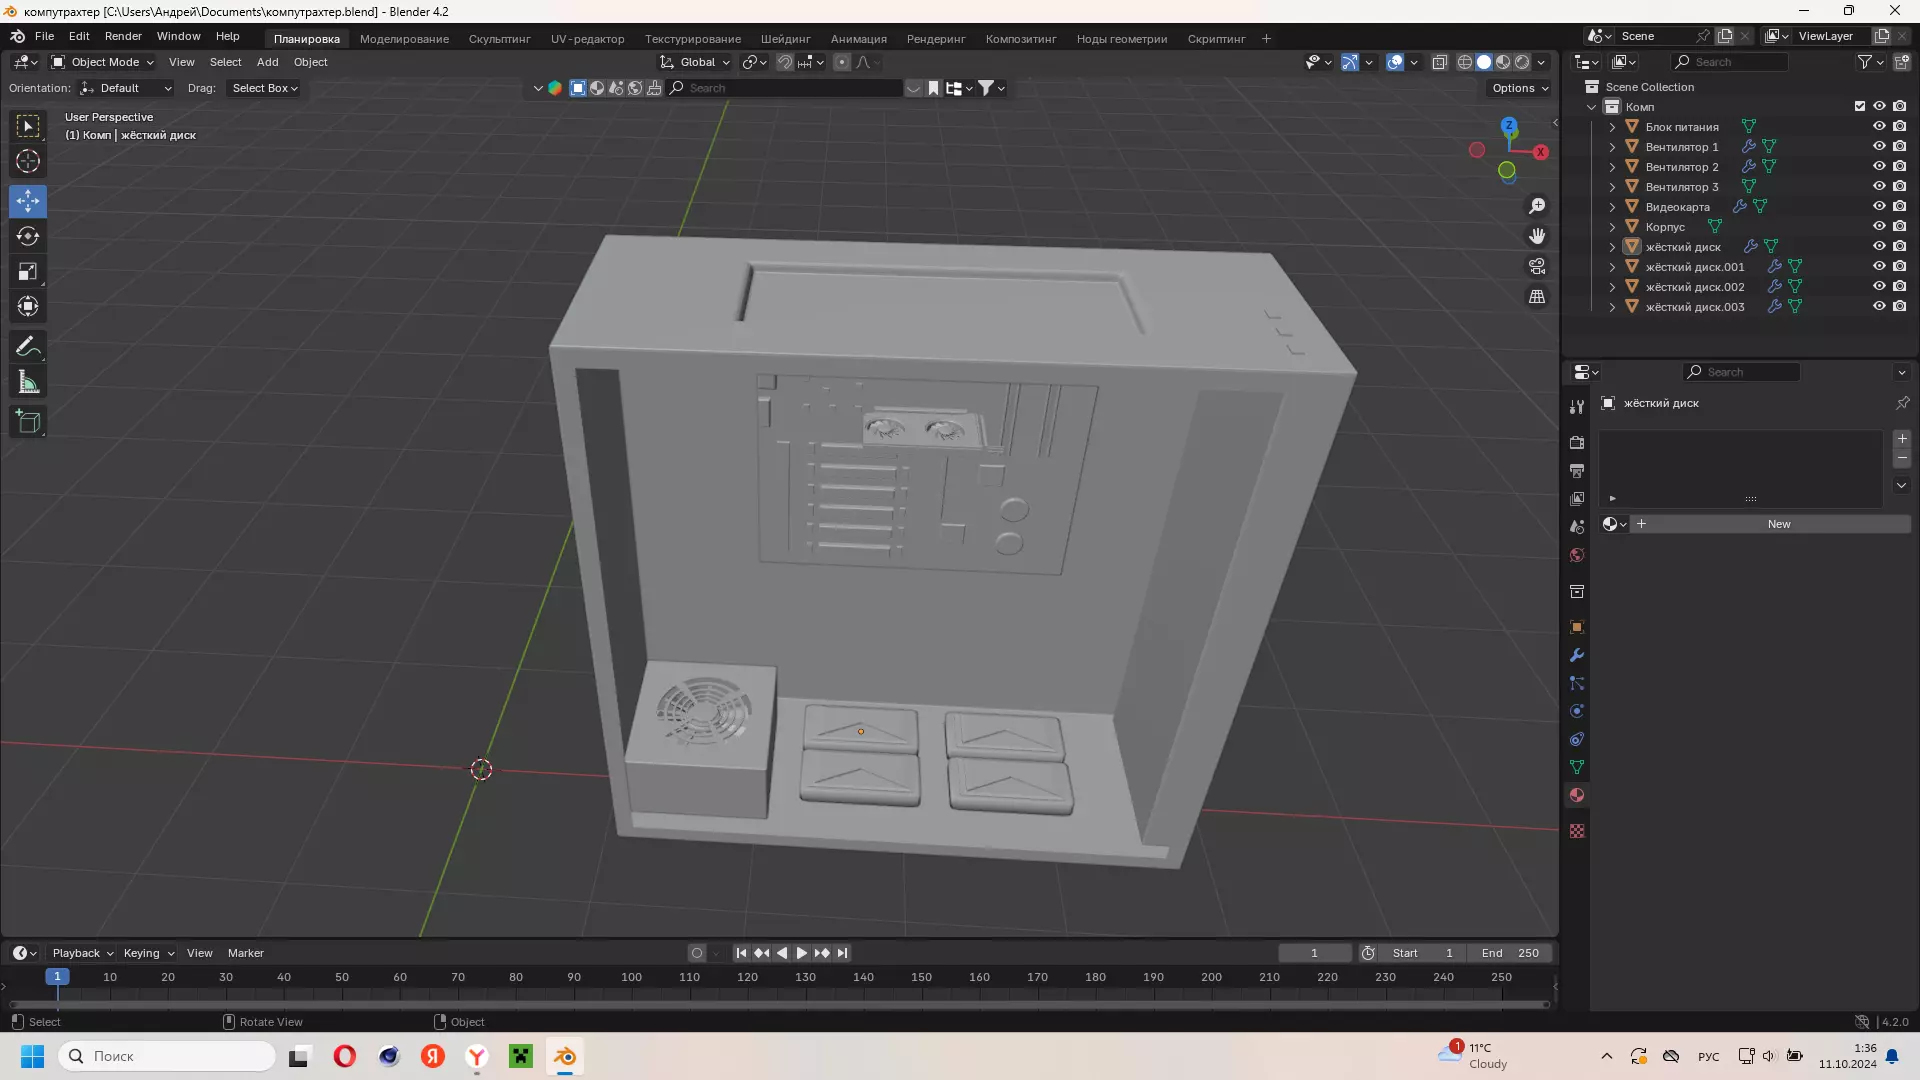Open the Options dropdown
The width and height of the screenshot is (1920, 1080).
[1520, 88]
